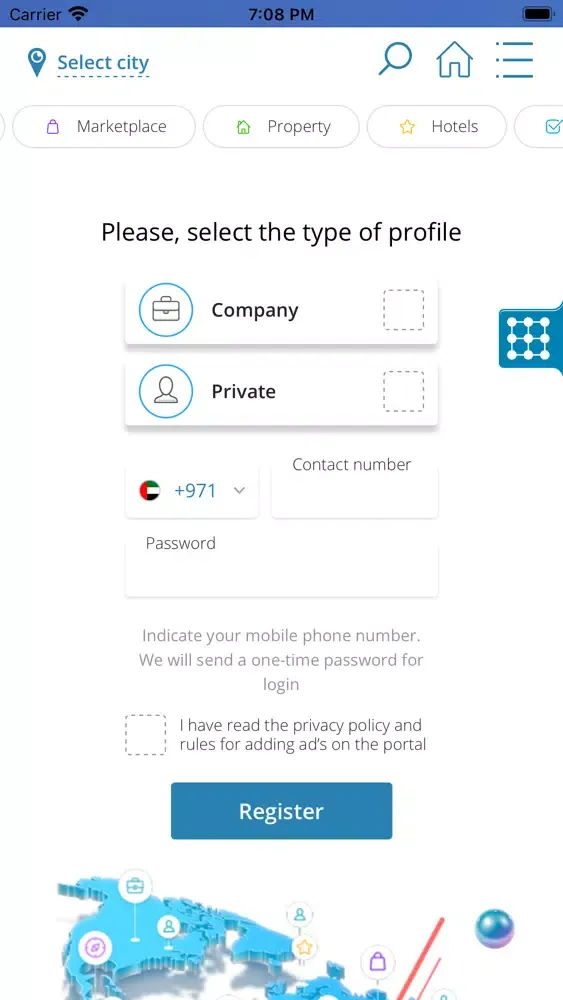Image resolution: width=563 pixels, height=1000 pixels.
Task: Click the briefcase Company icon
Action: (166, 310)
